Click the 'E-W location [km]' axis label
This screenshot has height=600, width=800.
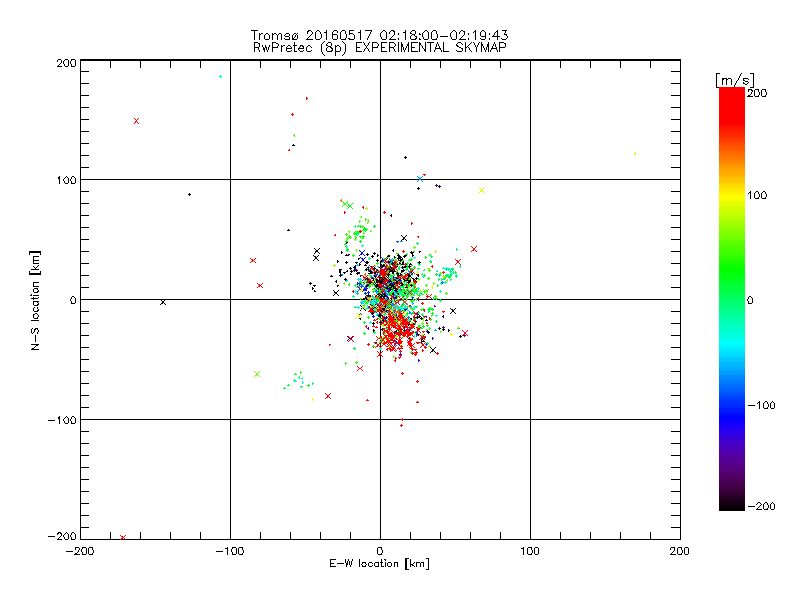tap(379, 563)
